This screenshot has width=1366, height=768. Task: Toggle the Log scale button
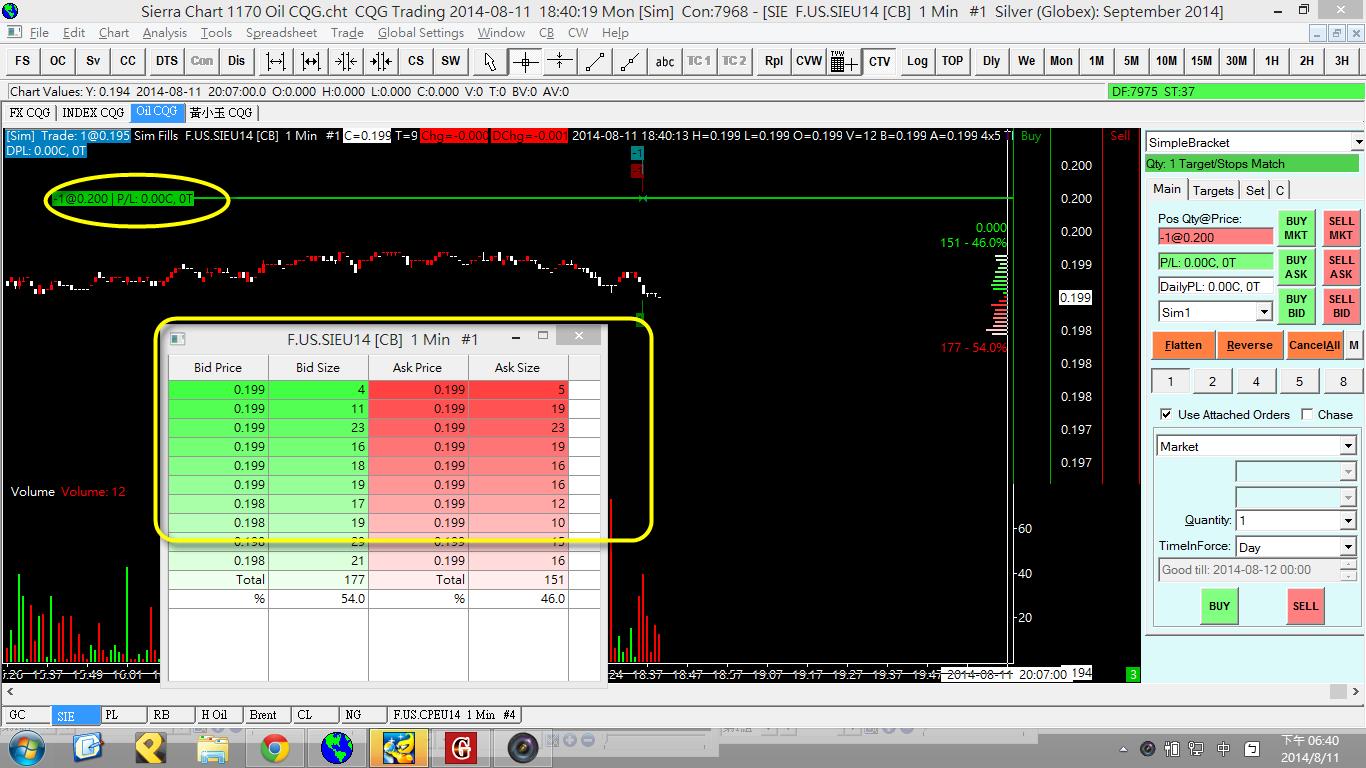917,61
